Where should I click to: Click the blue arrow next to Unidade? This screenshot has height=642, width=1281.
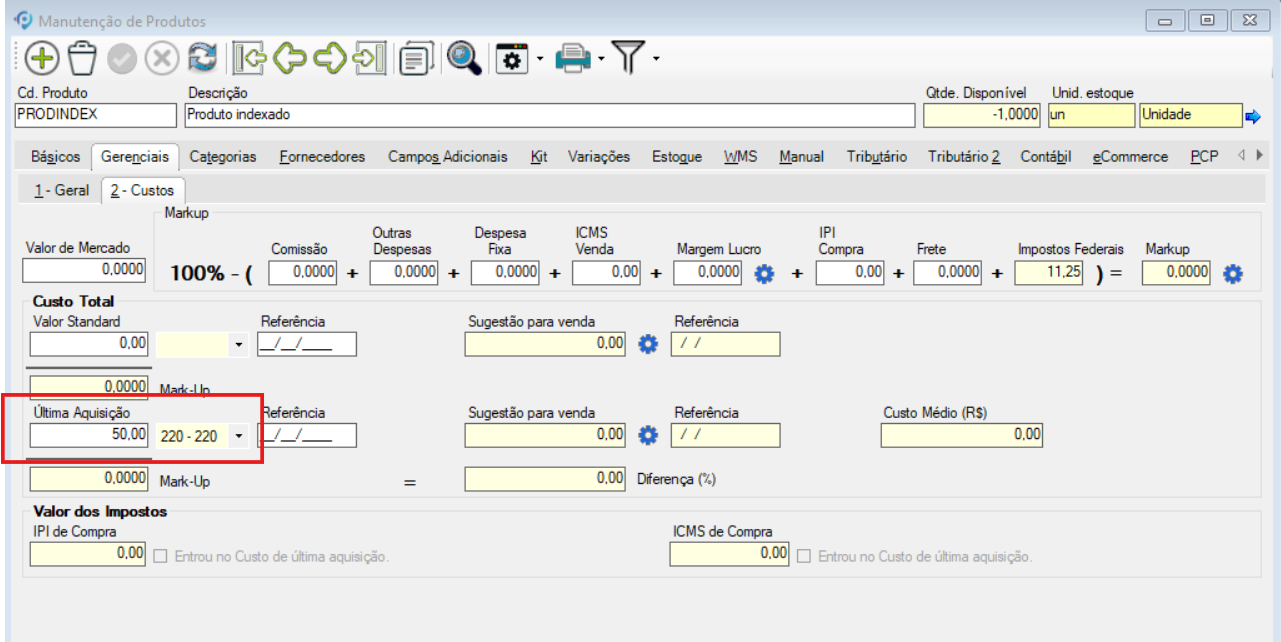[1253, 117]
